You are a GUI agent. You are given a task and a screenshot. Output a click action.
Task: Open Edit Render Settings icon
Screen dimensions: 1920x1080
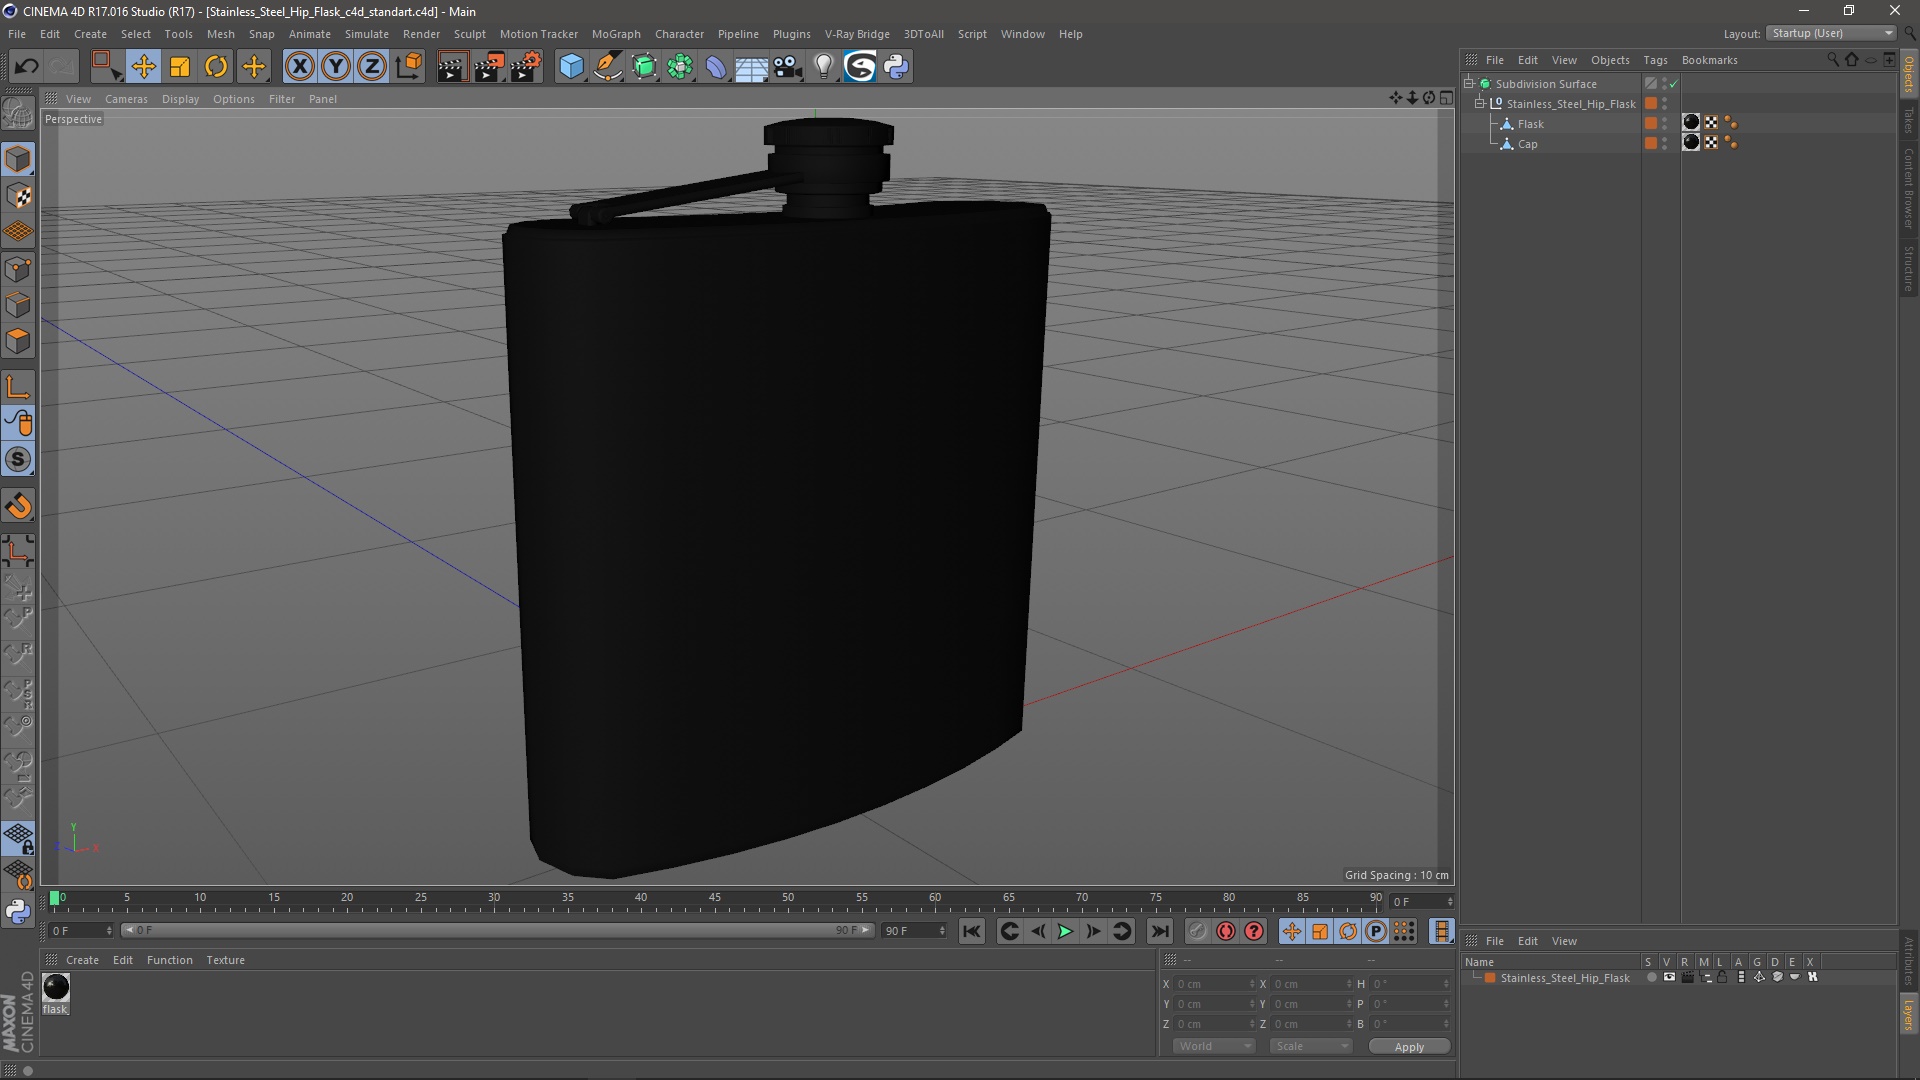pyautogui.click(x=525, y=67)
